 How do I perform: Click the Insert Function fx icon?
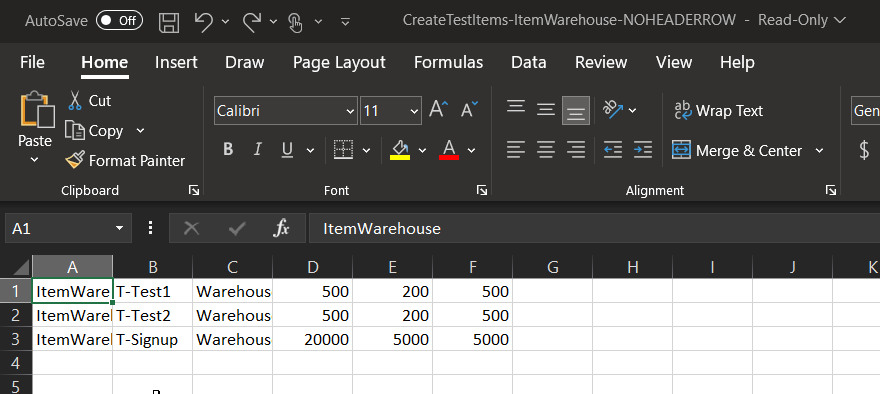[x=281, y=228]
